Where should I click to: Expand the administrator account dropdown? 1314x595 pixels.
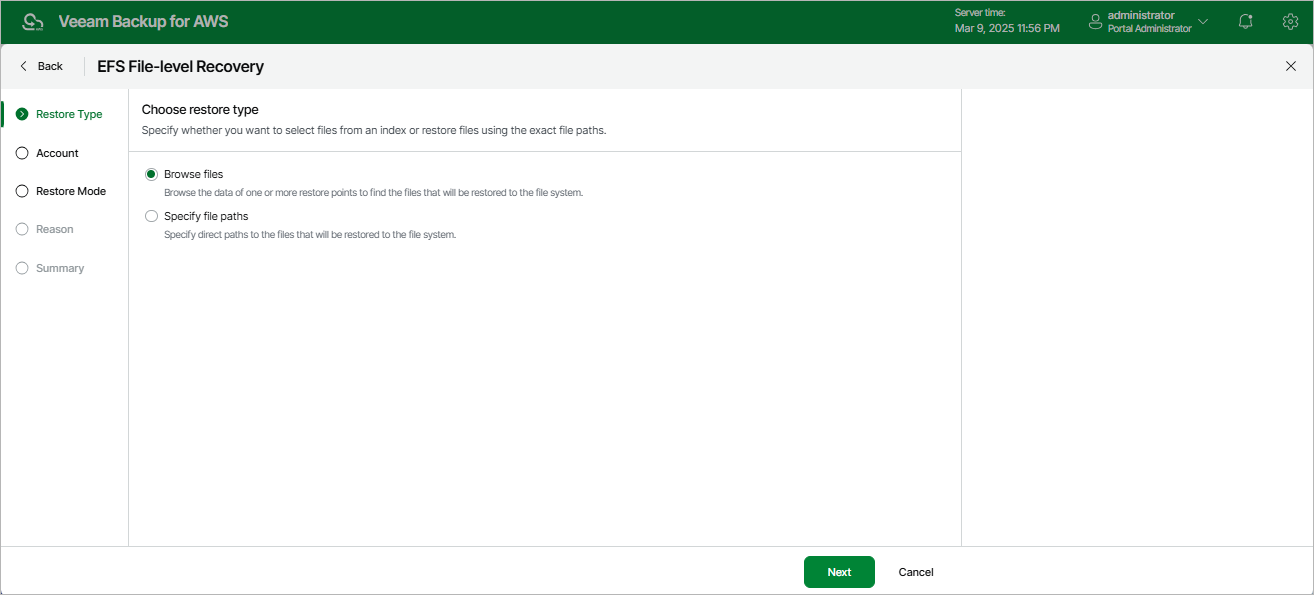click(x=1202, y=21)
